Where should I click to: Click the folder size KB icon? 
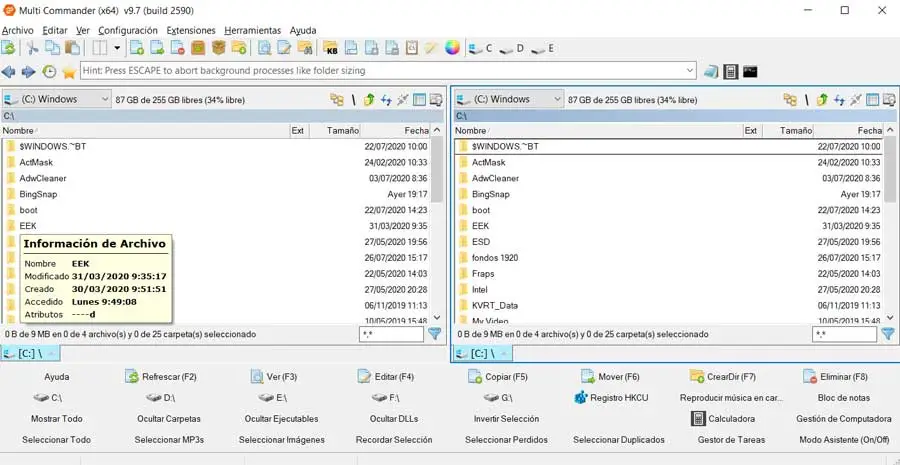pyautogui.click(x=330, y=48)
